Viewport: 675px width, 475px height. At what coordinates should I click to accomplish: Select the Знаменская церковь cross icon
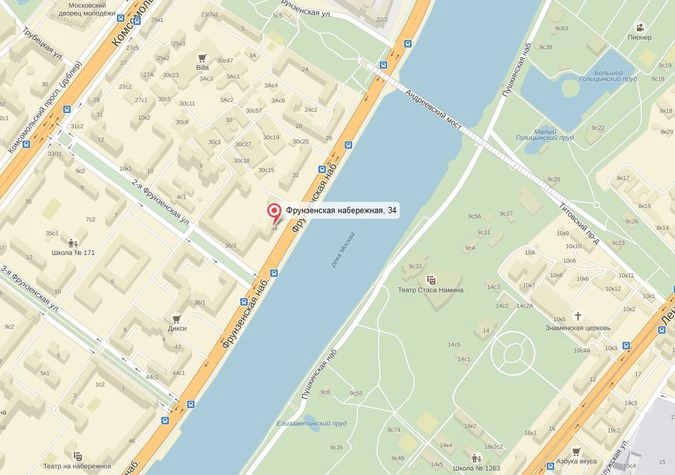coord(577,317)
